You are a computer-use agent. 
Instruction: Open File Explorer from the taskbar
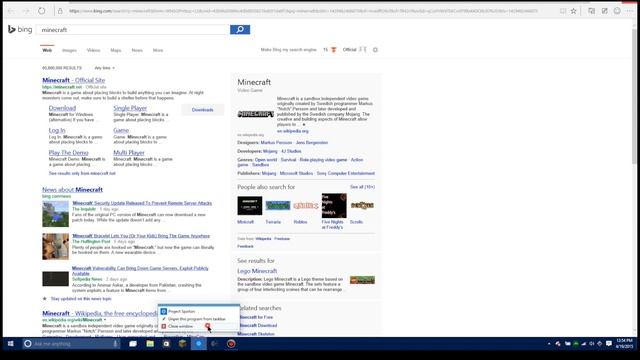pos(150,344)
